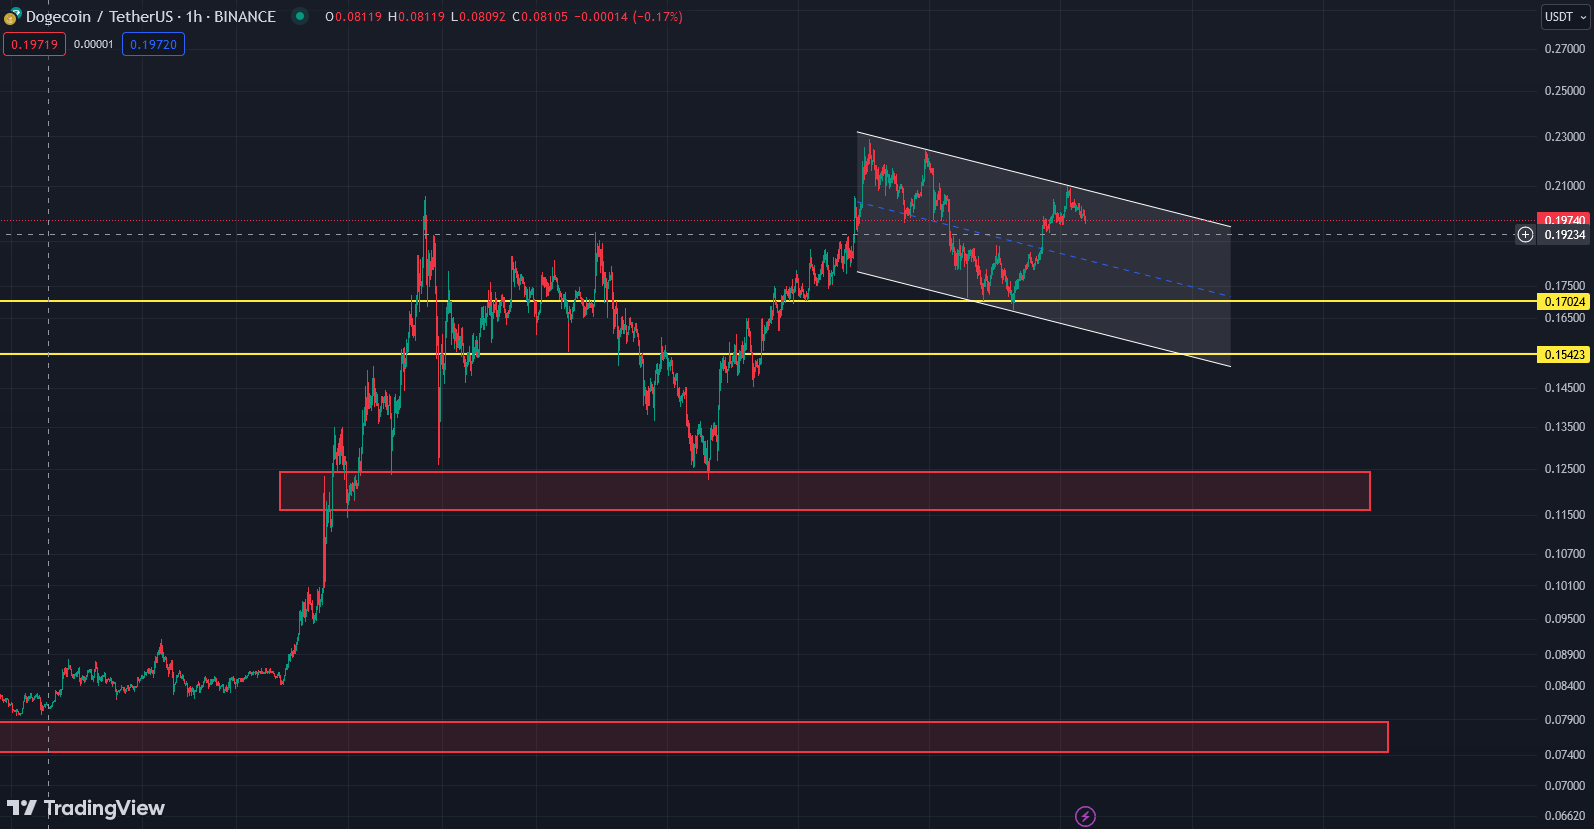The image size is (1594, 829).
Task: Click the 0.19234 crosshair price label
Action: coord(1565,235)
